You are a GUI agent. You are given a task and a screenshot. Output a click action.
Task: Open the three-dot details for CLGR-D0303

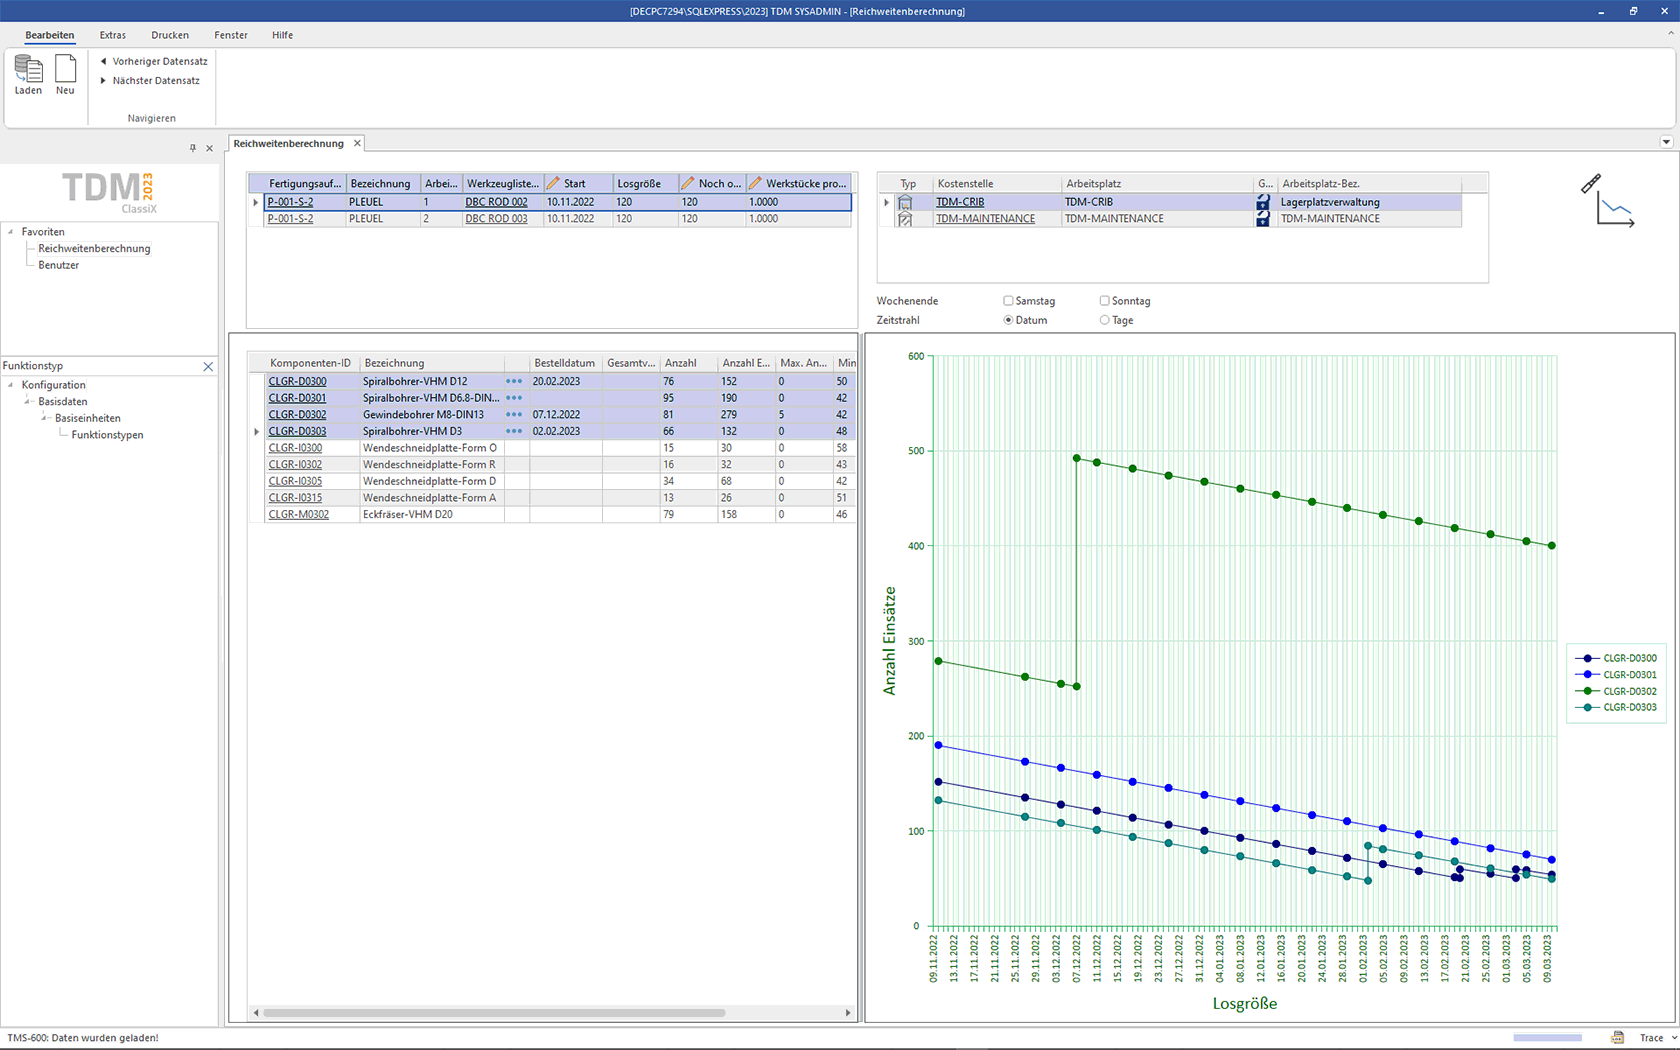(514, 431)
